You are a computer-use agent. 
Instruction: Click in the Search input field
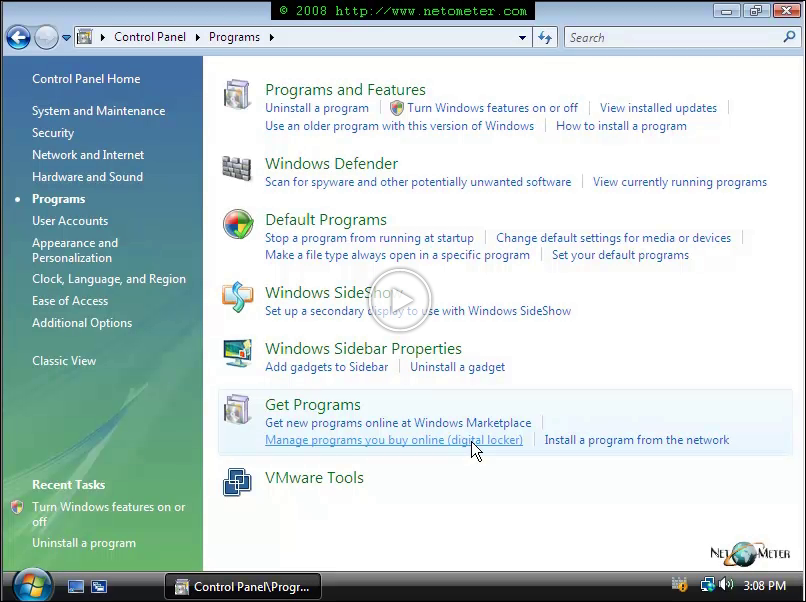click(x=673, y=38)
